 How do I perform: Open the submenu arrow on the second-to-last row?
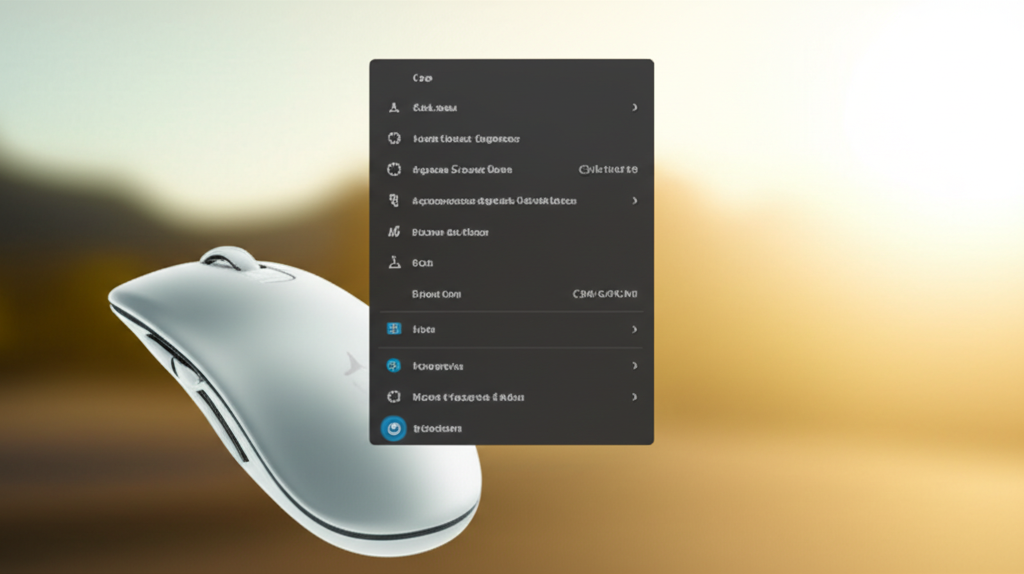(x=635, y=397)
